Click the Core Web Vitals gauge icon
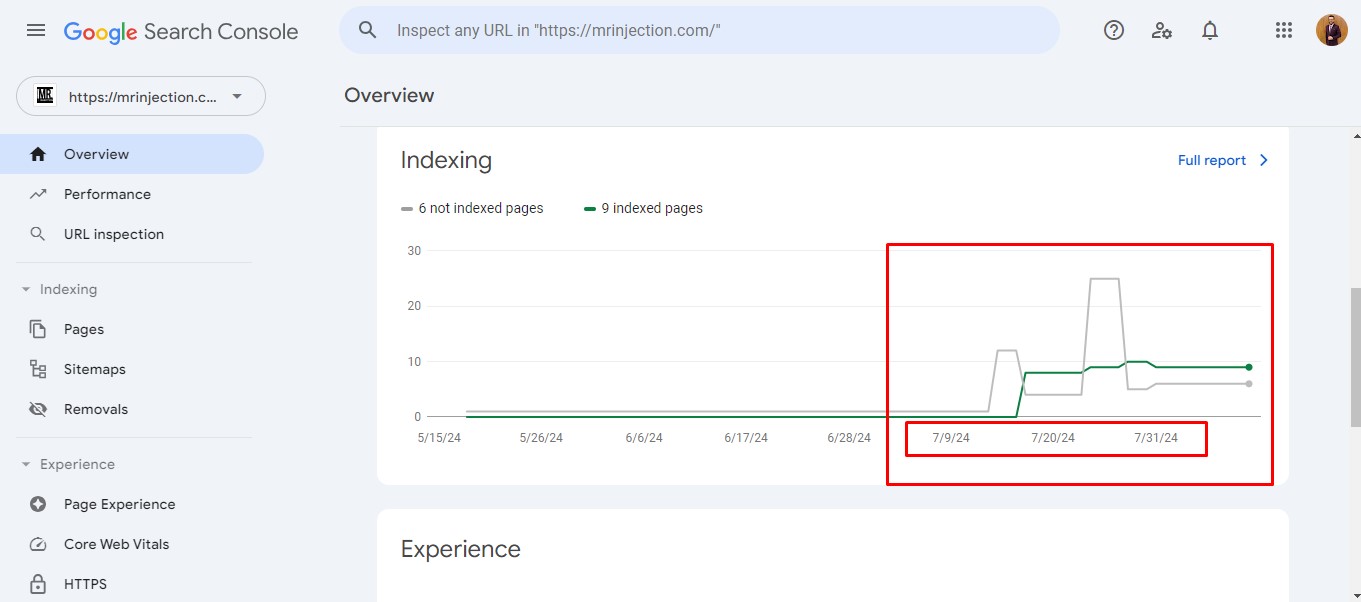Viewport: 1361px width, 602px height. click(x=38, y=544)
